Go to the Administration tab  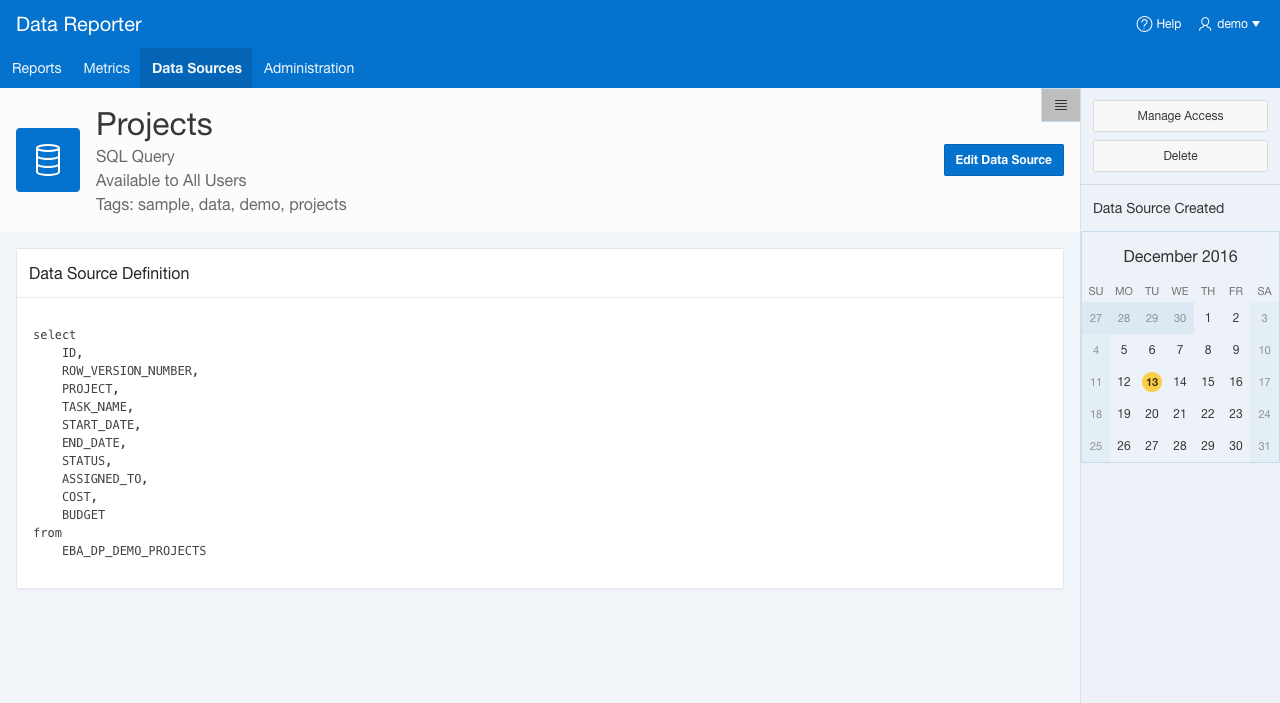[309, 68]
